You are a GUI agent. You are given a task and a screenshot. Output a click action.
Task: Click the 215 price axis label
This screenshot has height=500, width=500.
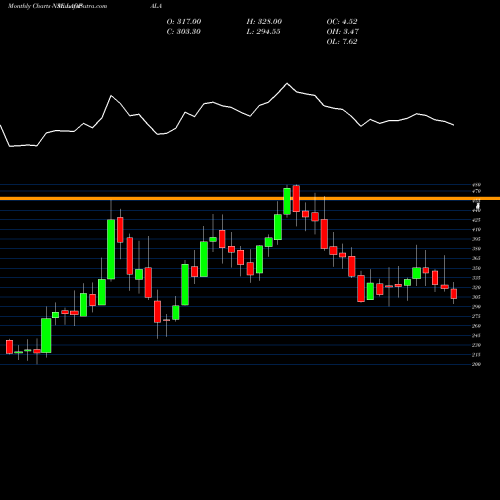(476, 355)
